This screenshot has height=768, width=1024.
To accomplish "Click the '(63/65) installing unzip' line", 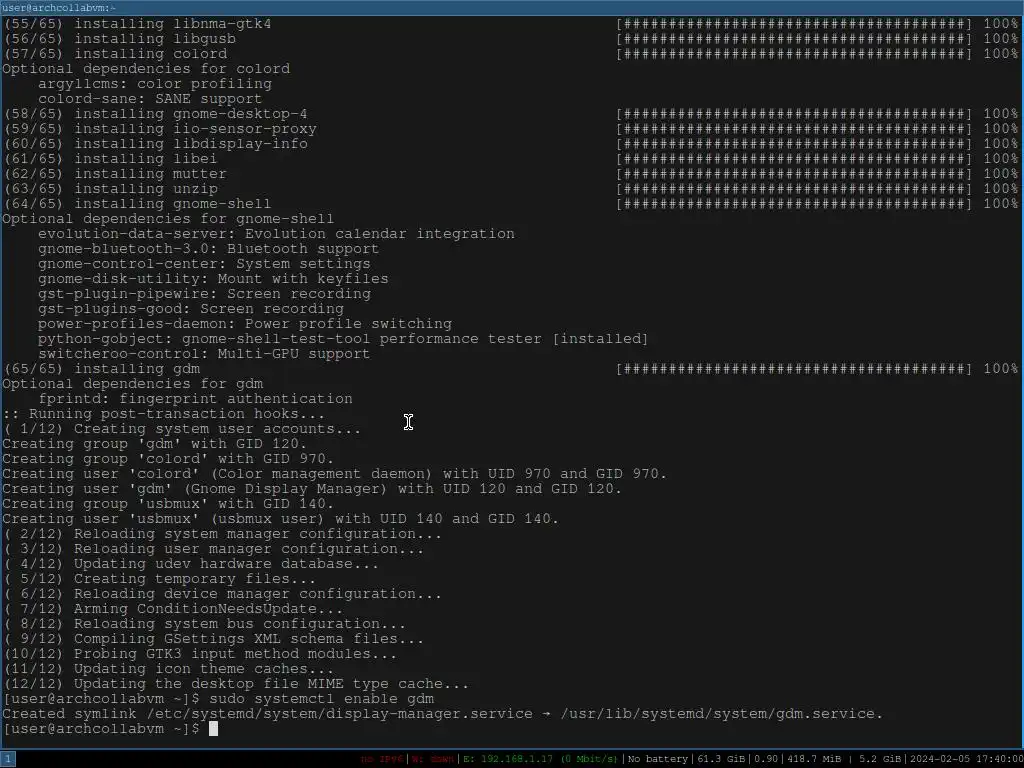I will [x=110, y=189].
